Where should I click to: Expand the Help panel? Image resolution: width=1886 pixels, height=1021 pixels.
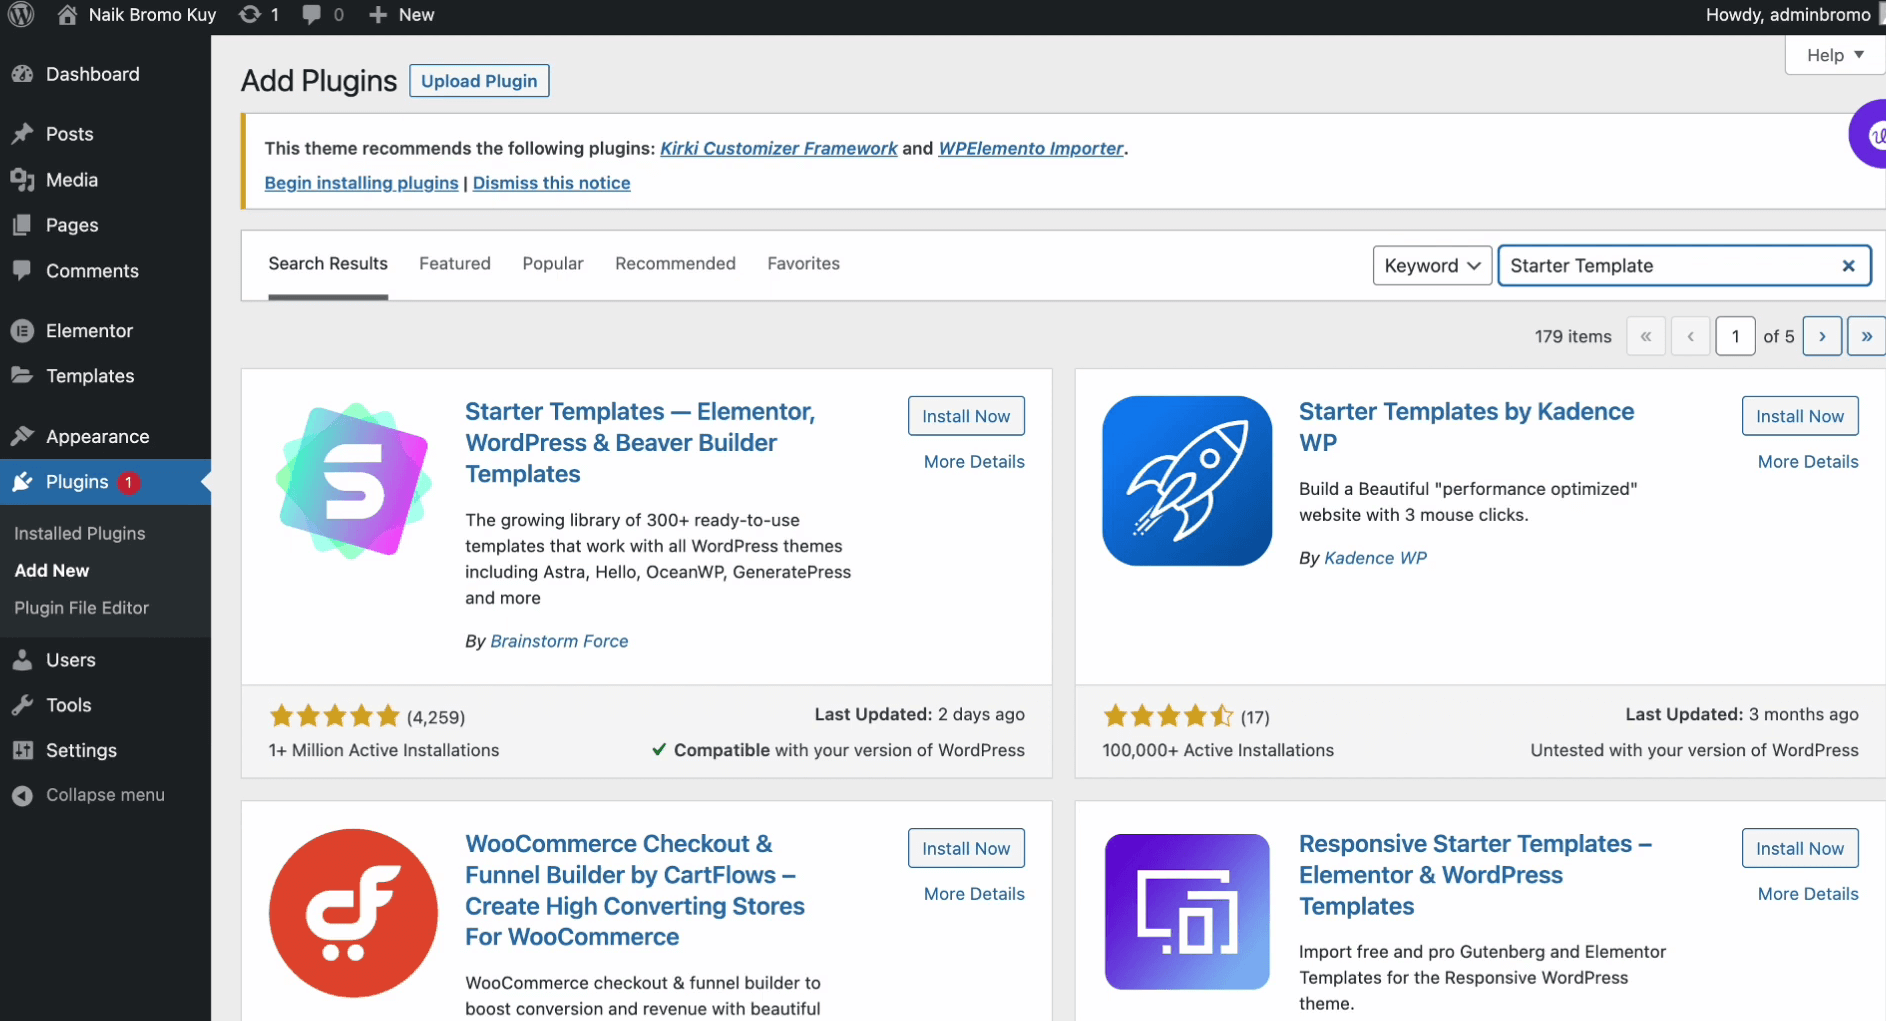tap(1835, 55)
